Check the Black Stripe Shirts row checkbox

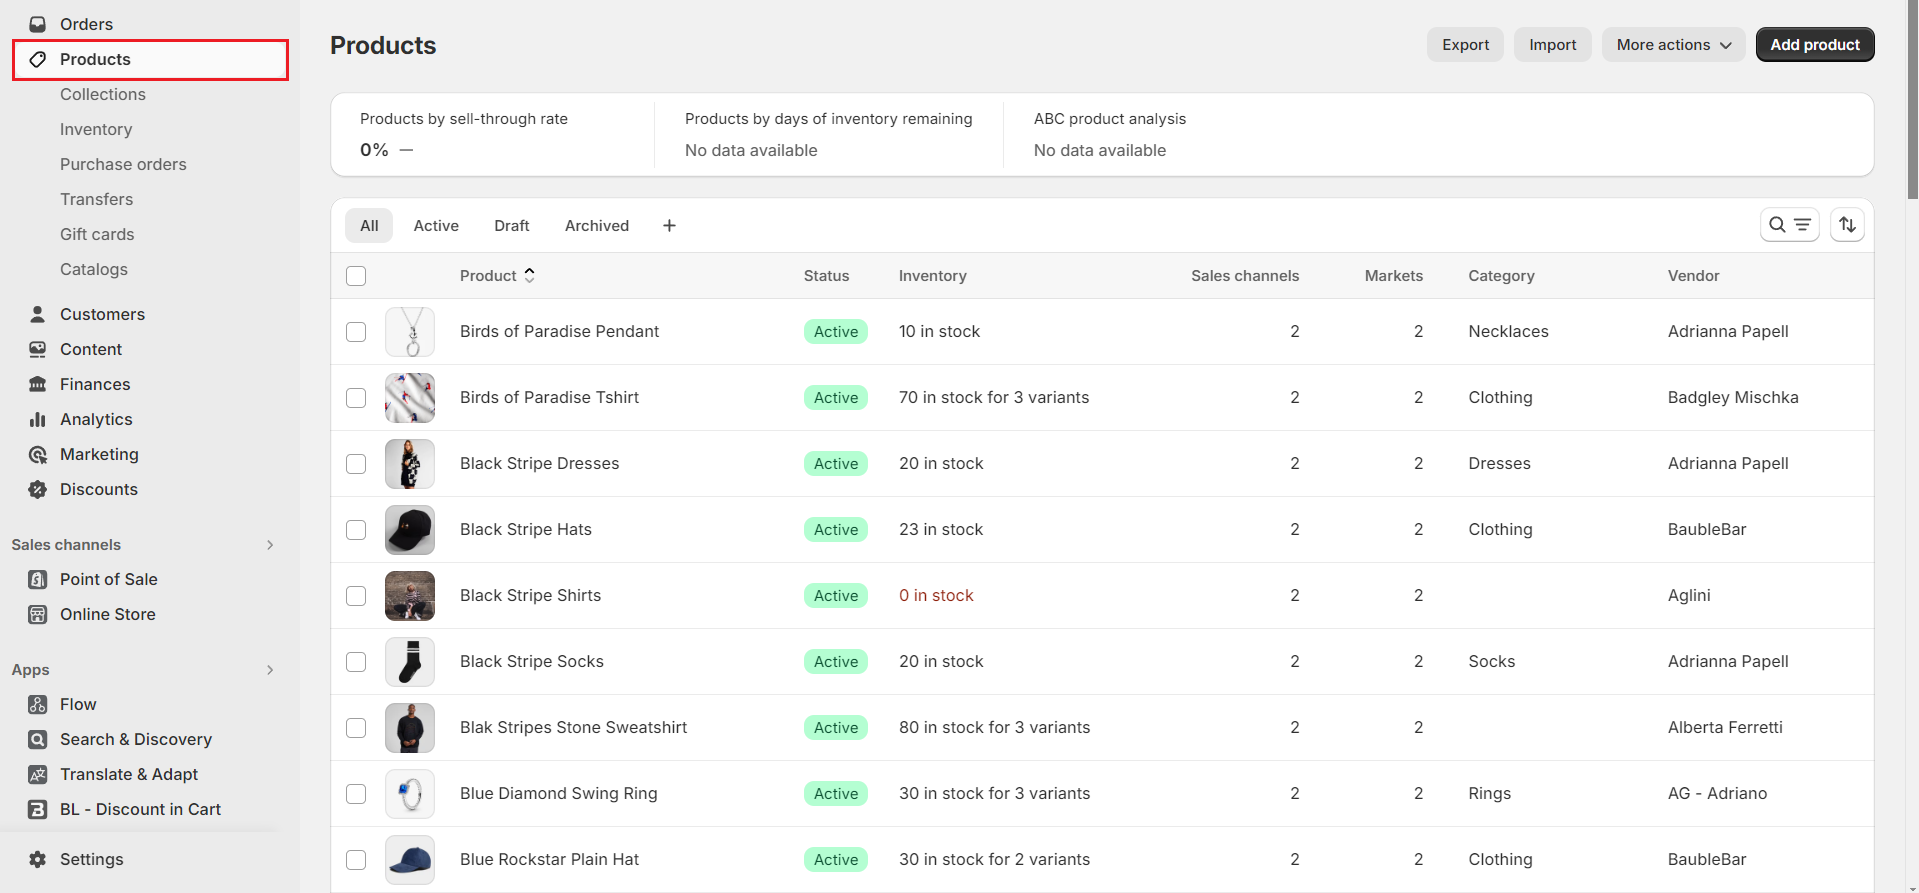tap(356, 596)
